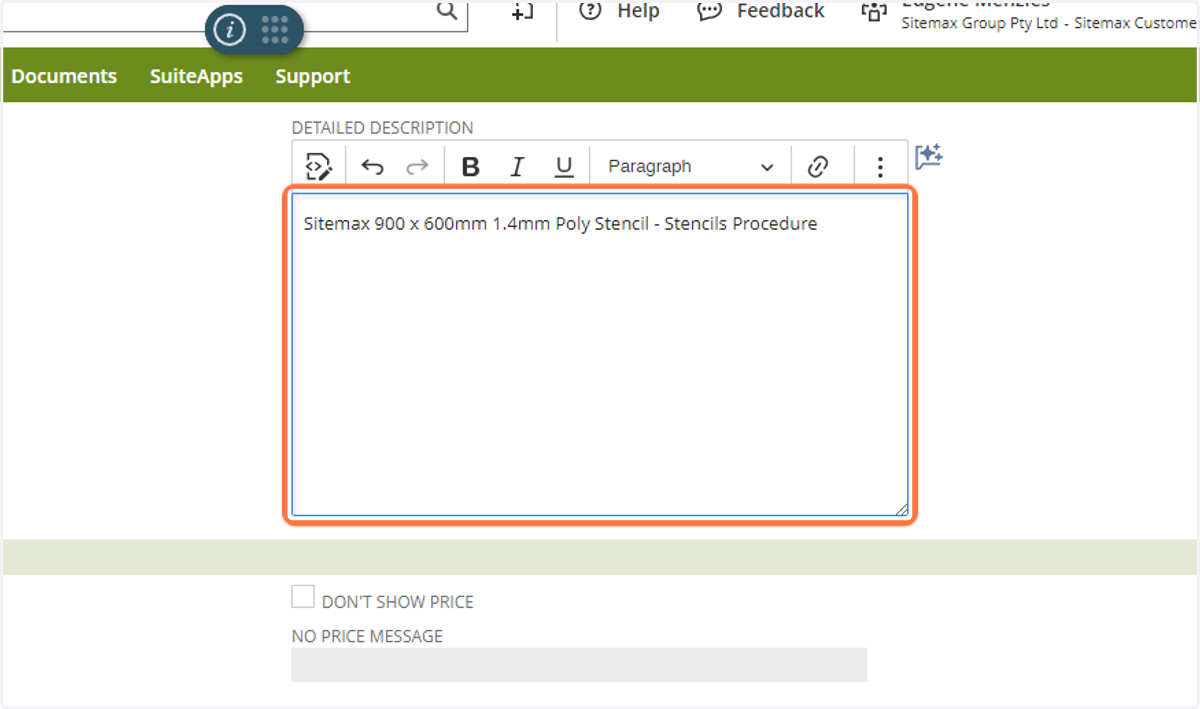The height and width of the screenshot is (709, 1200).
Task: Insert a link with the chain icon
Action: (818, 167)
